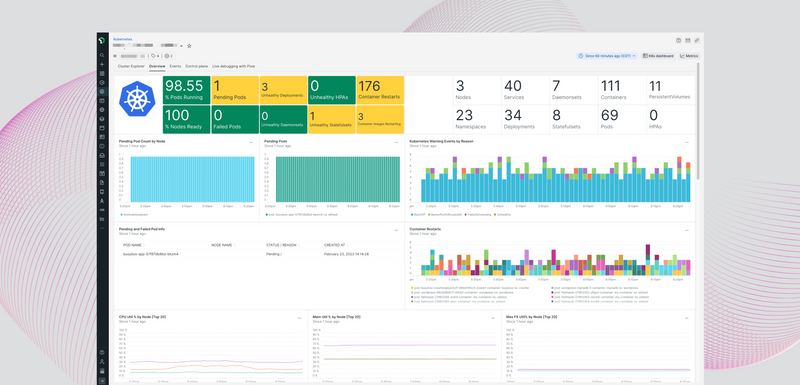Click the New Relic logo in sidebar
This screenshot has height=385, width=800.
click(102, 40)
